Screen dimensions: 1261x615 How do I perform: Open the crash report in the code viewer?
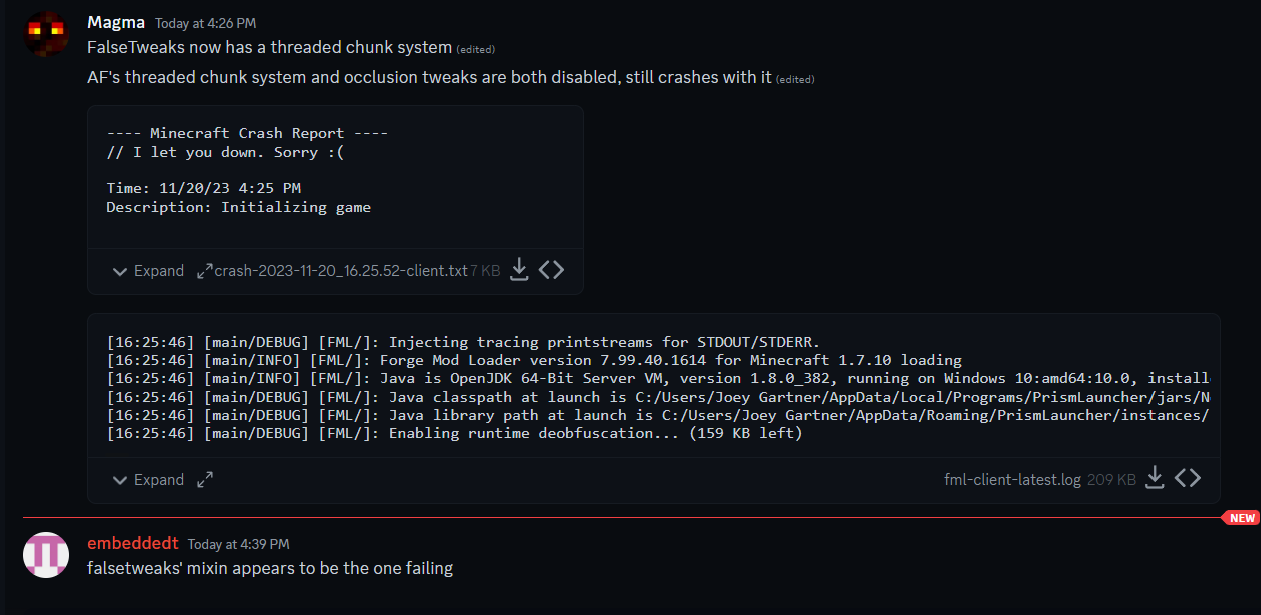coord(551,269)
